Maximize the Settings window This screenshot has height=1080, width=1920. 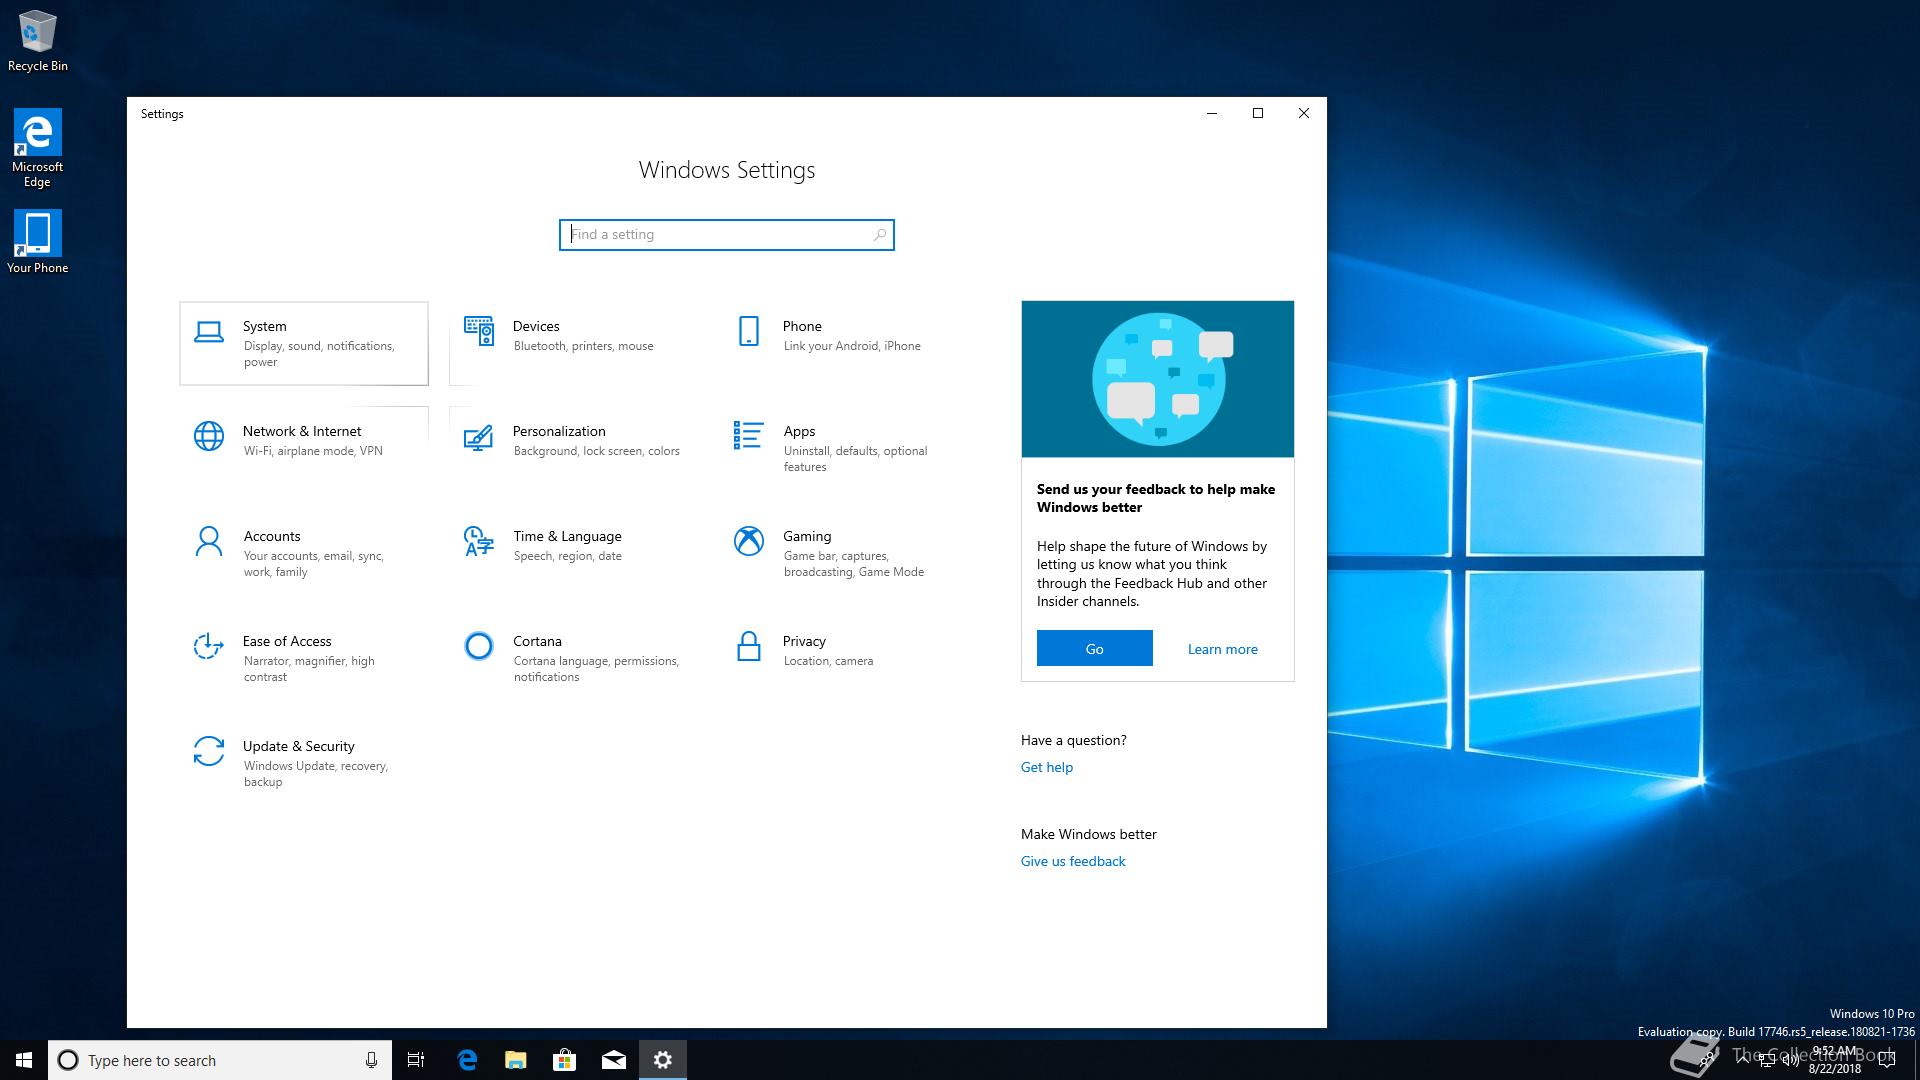point(1258,113)
